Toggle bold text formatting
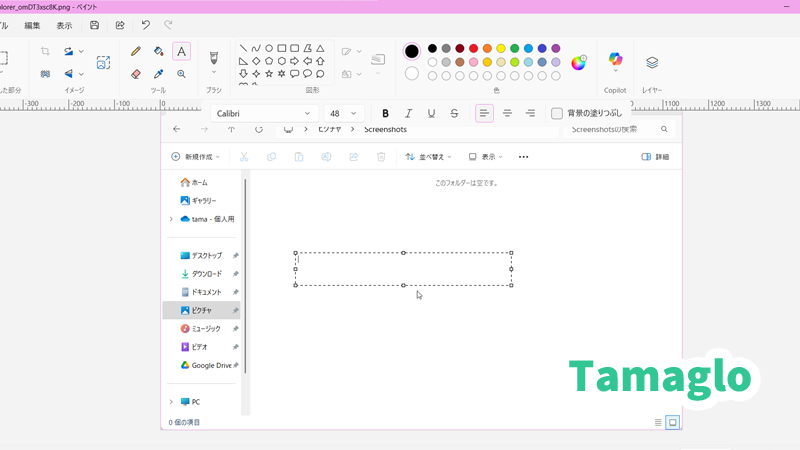The height and width of the screenshot is (450, 800). point(385,114)
